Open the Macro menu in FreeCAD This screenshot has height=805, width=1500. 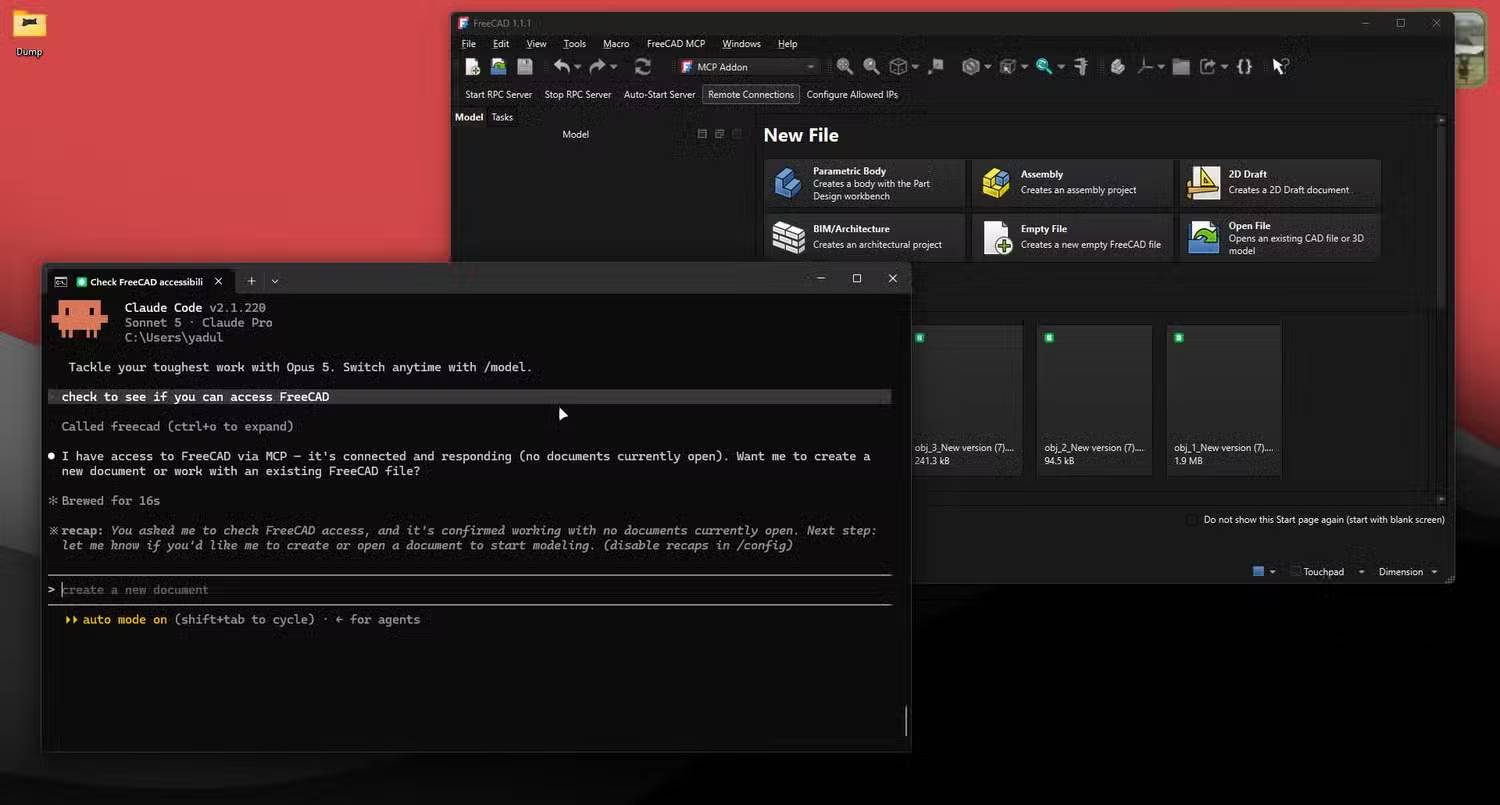(616, 44)
